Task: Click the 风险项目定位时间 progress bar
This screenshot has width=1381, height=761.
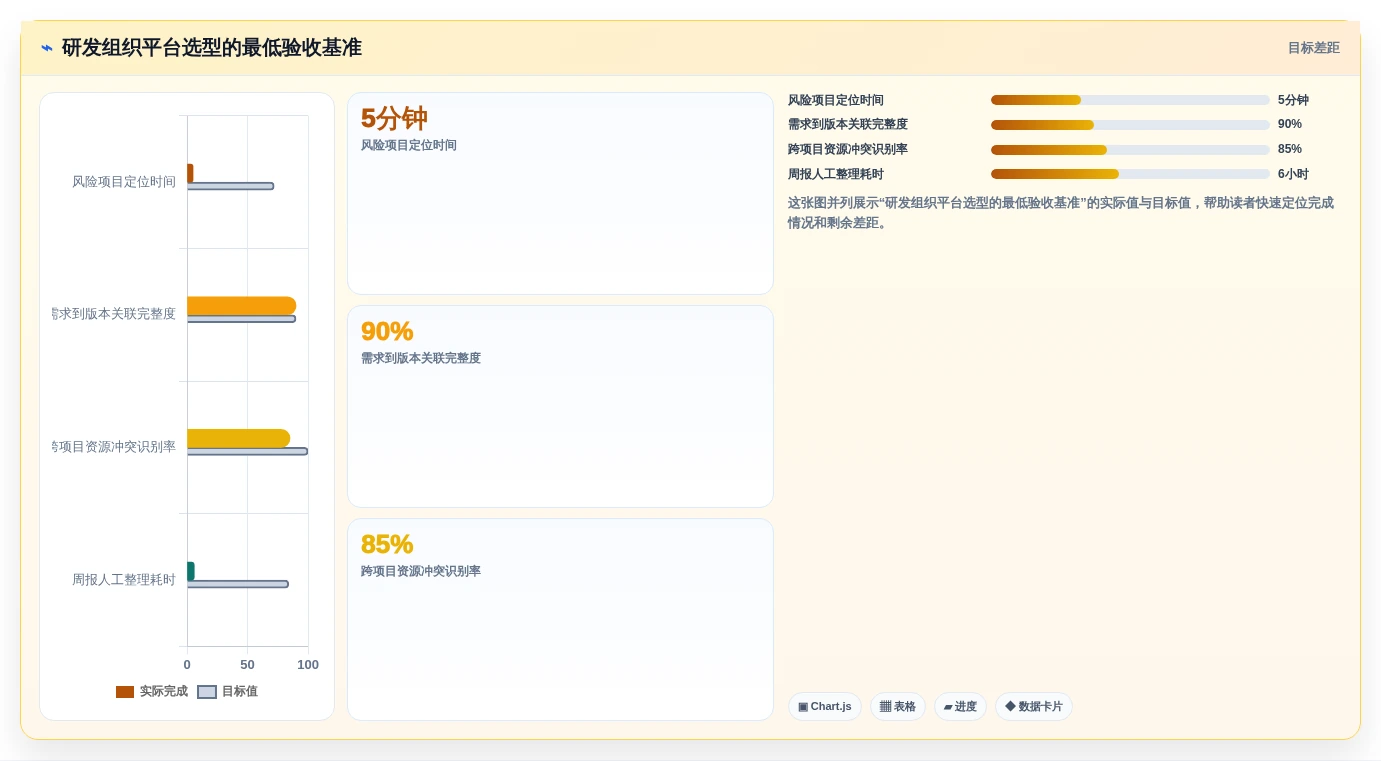Action: pyautogui.click(x=1130, y=100)
